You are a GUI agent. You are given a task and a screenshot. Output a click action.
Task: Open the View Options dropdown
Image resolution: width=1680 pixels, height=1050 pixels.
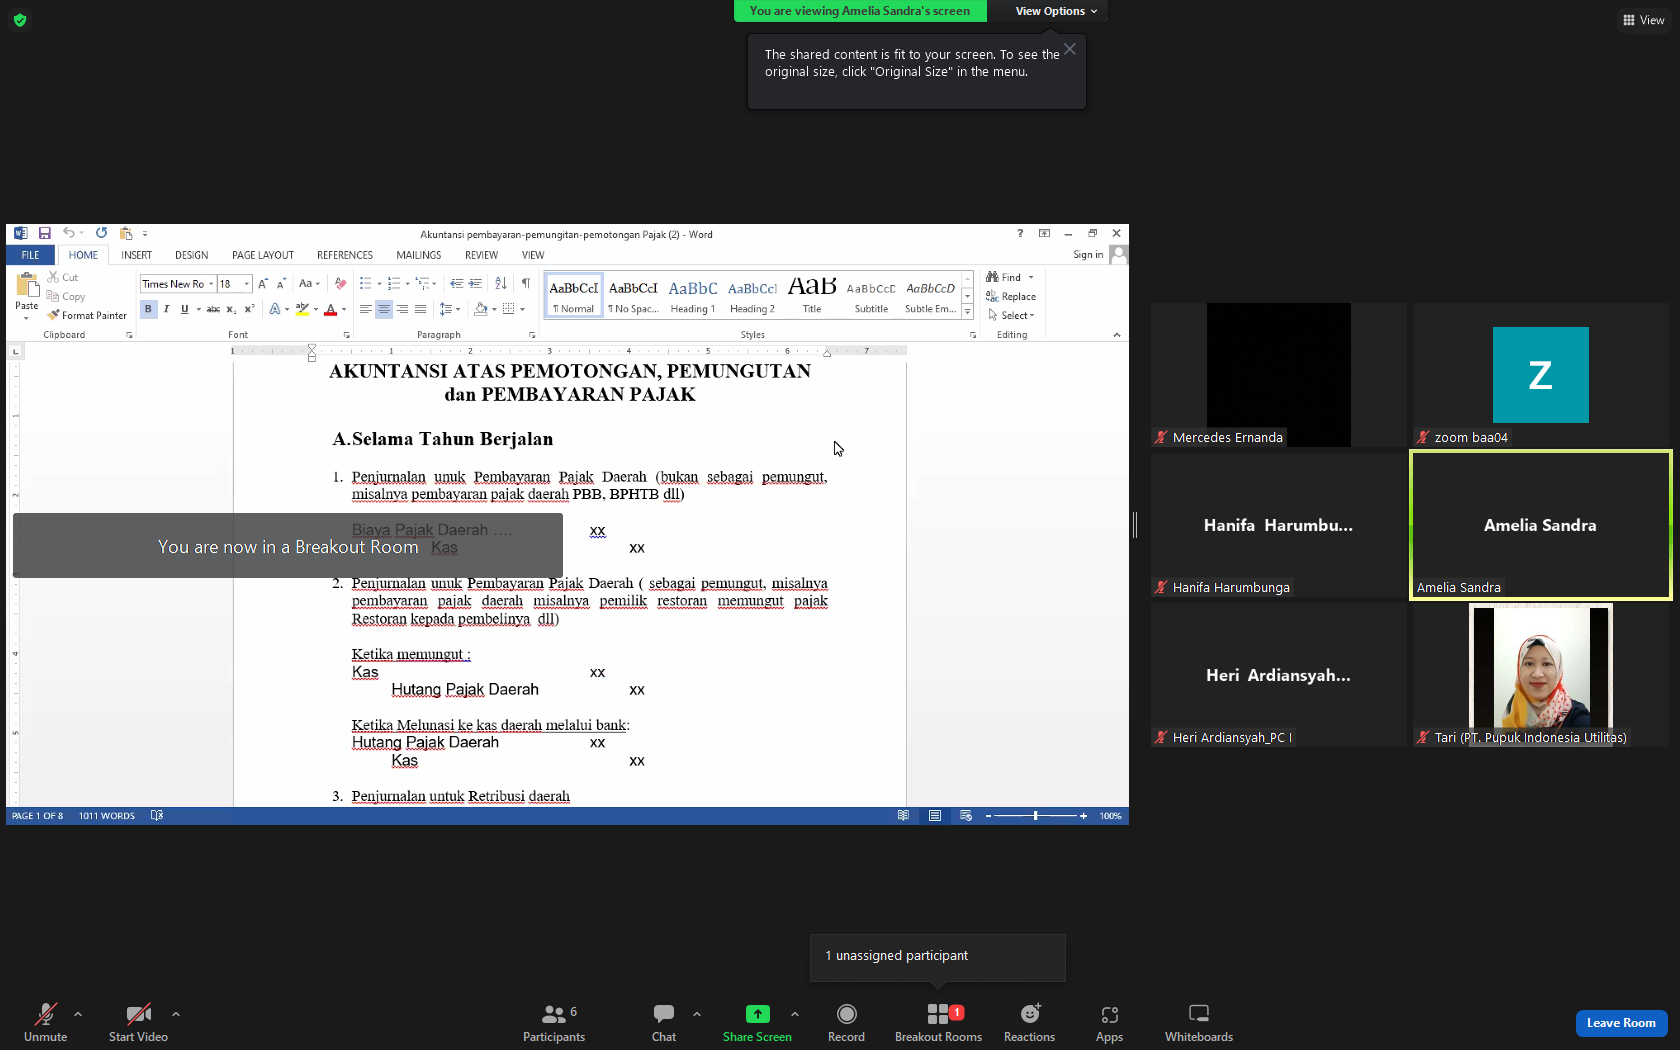pyautogui.click(x=1056, y=11)
